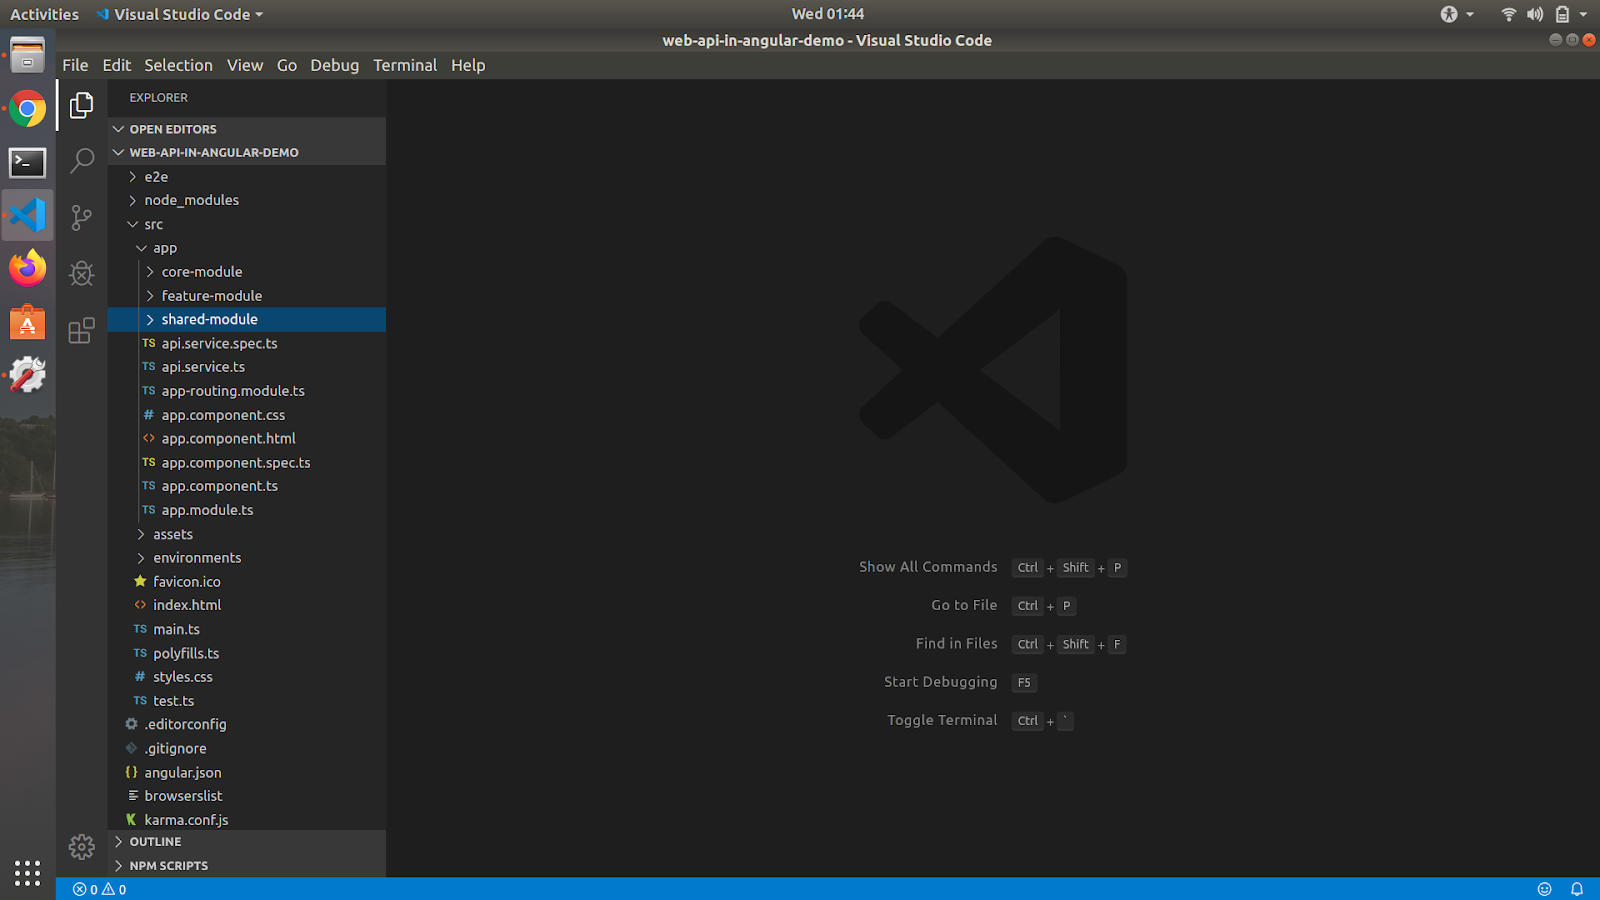
Task: Click the Visual Studio Code dock icon
Action: pyautogui.click(x=28, y=215)
